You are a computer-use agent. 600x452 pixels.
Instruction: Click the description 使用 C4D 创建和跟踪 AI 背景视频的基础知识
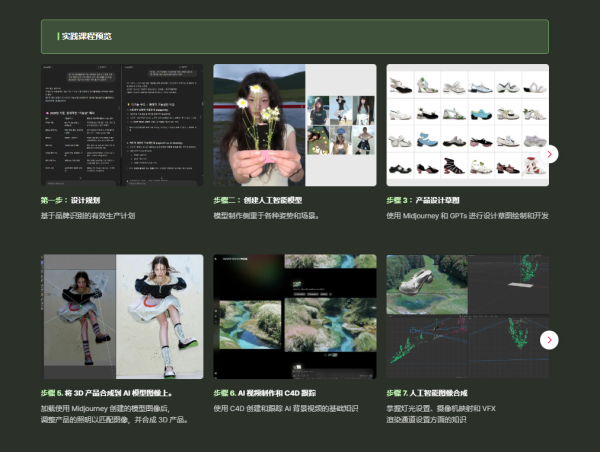pyautogui.click(x=286, y=408)
